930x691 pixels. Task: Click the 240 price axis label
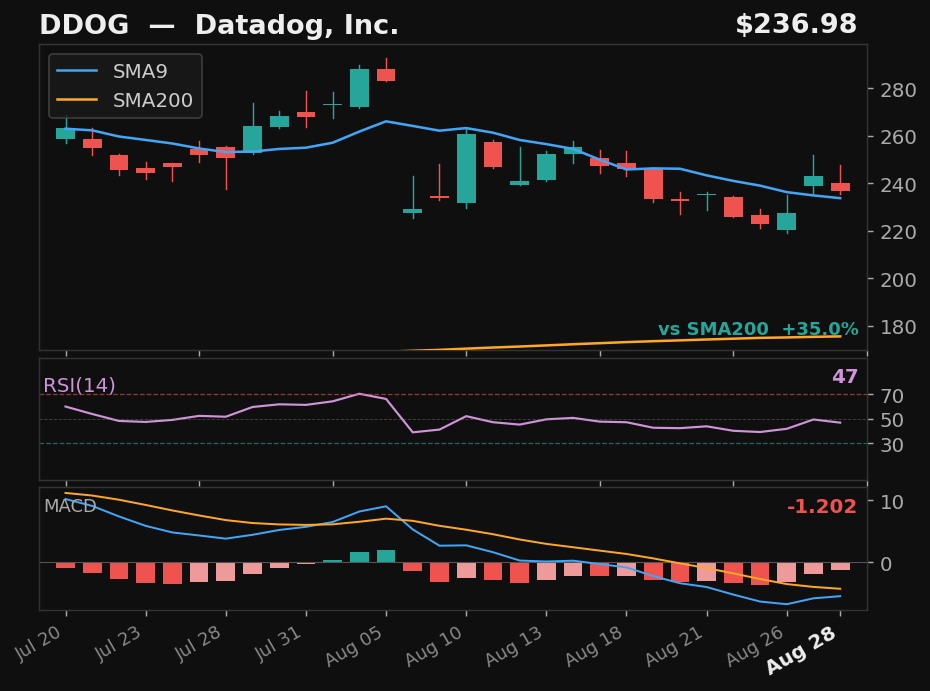[x=898, y=184]
